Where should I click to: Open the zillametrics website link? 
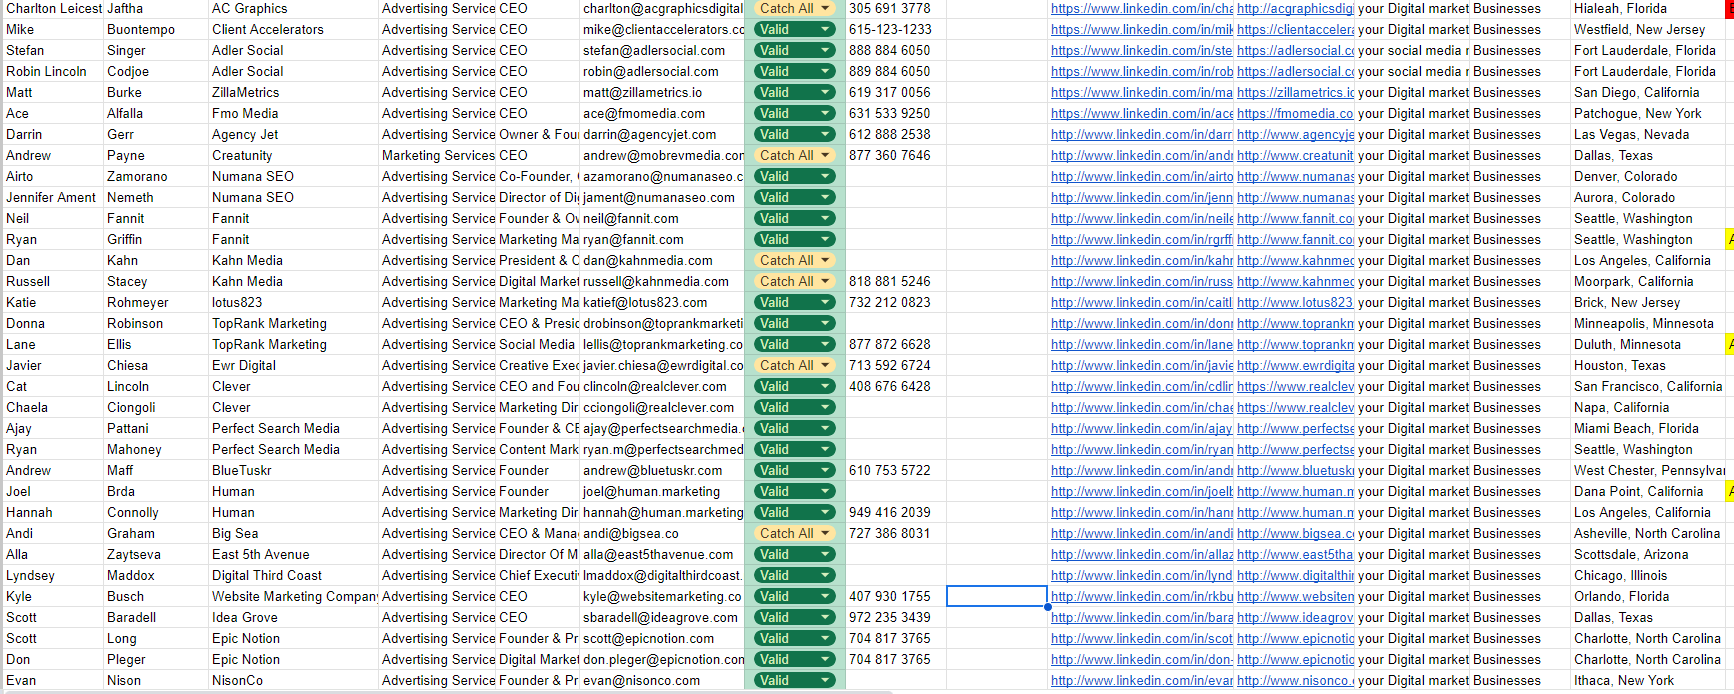click(1296, 92)
